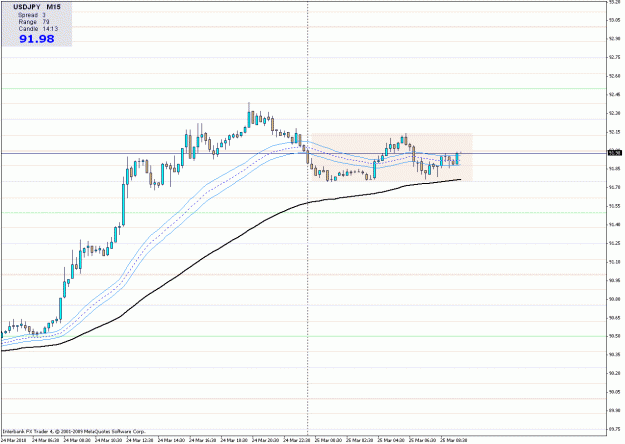Image resolution: width=625 pixels, height=444 pixels.
Task: Click the large blue 91.98 price
Action: [x=37, y=39]
